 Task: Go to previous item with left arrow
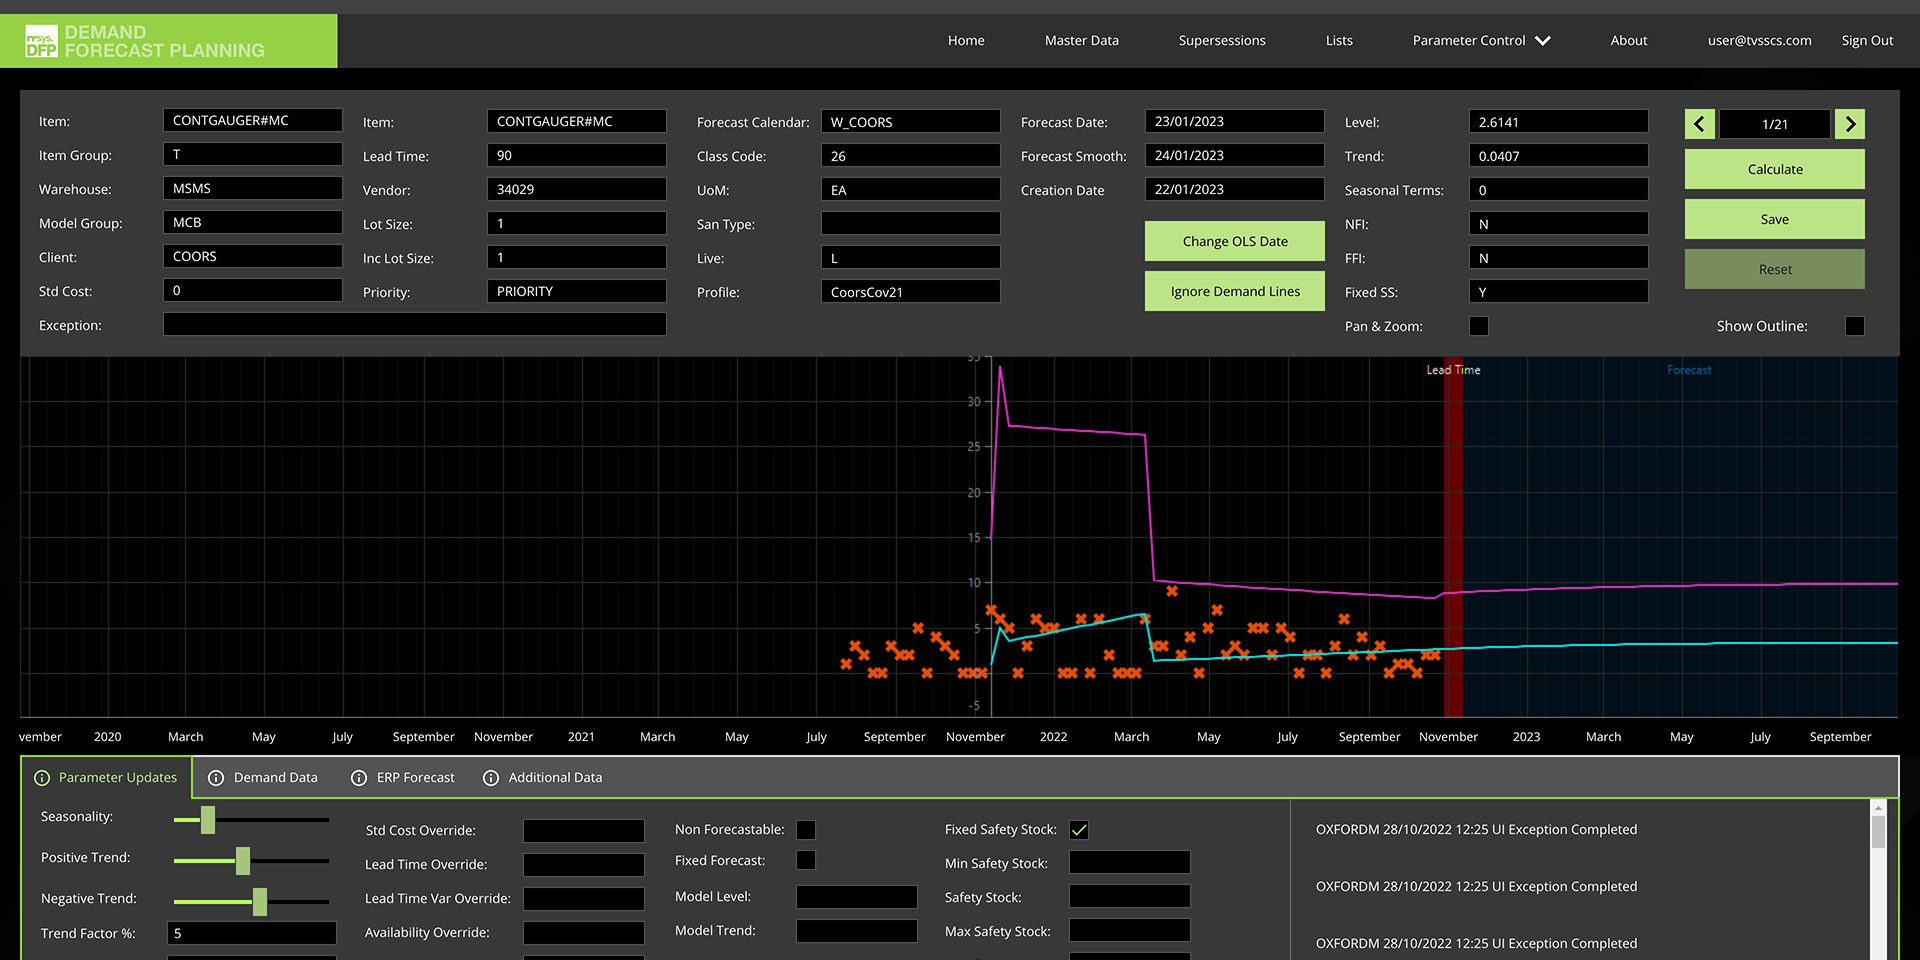[1699, 124]
